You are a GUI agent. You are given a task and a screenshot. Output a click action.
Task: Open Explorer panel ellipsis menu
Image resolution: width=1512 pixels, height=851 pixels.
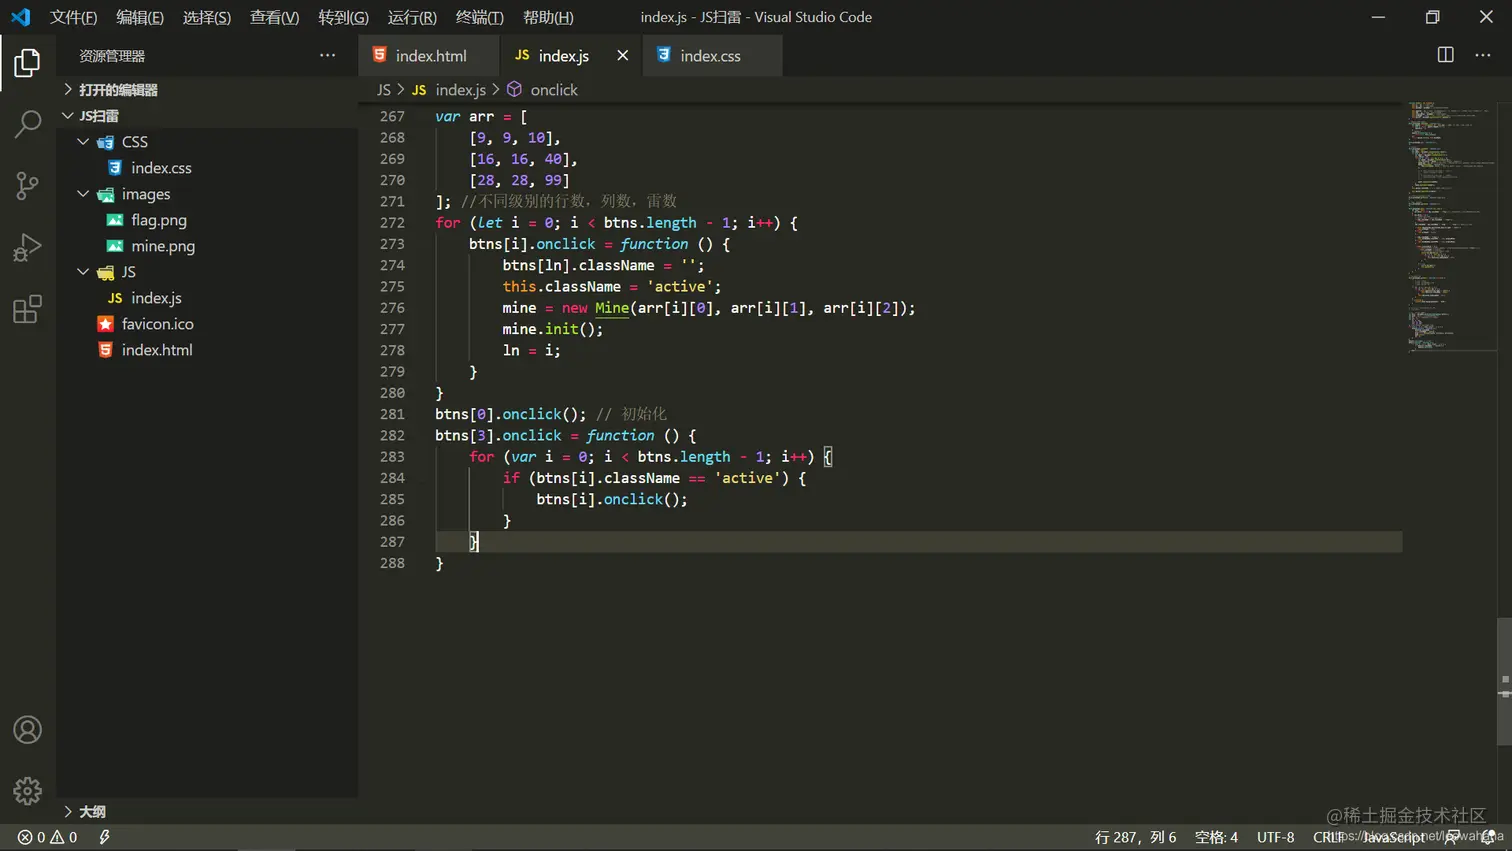coord(328,55)
